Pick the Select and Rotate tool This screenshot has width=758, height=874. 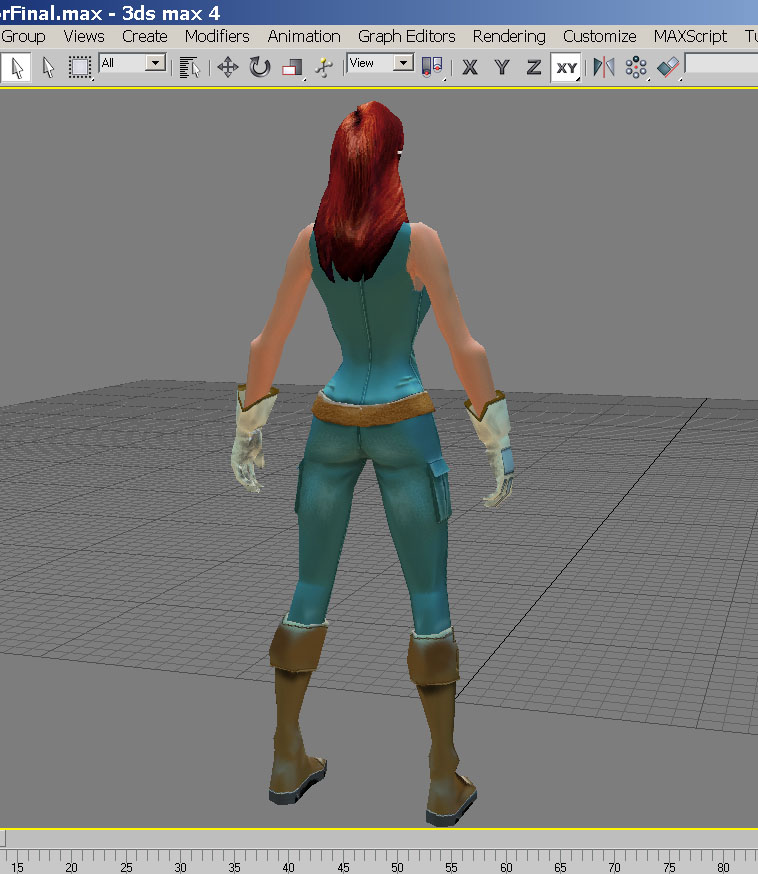coord(260,67)
